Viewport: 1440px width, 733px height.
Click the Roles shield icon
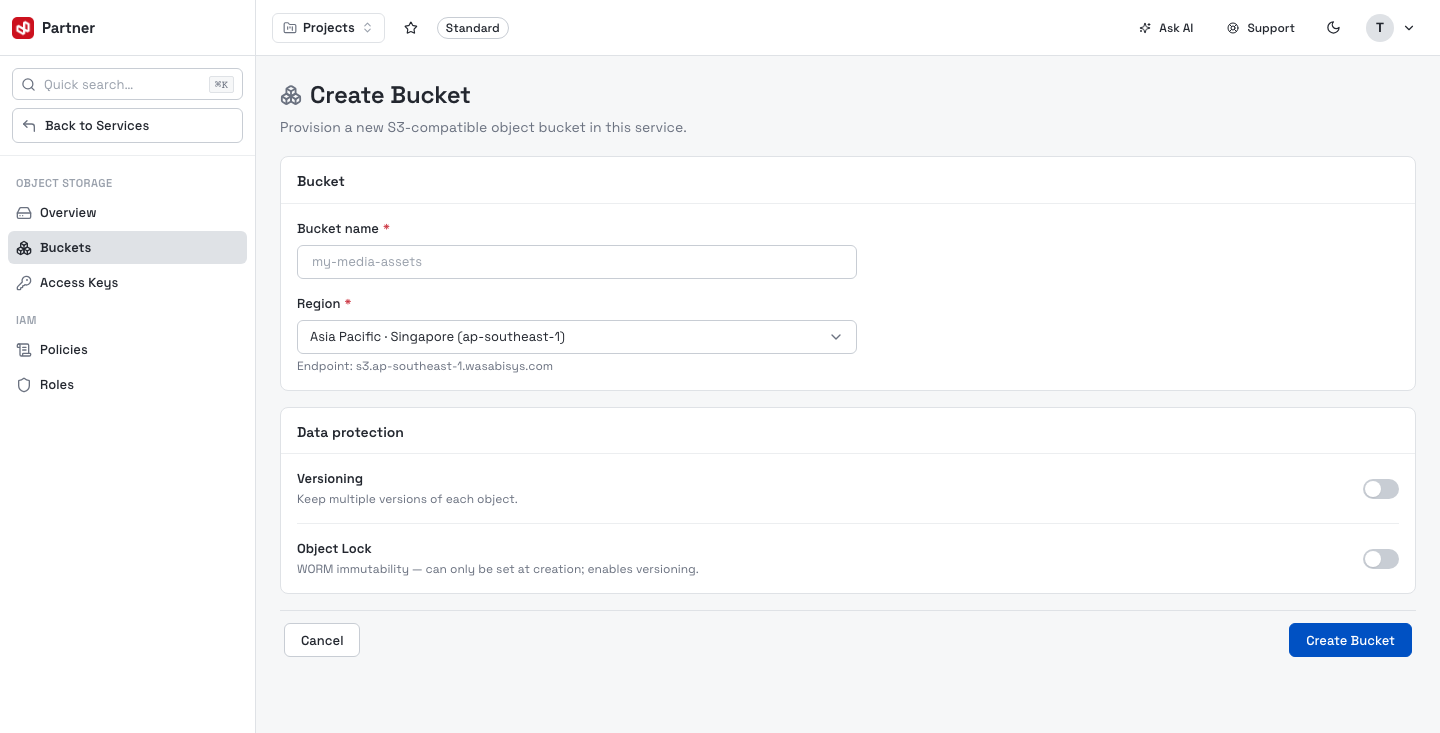click(x=24, y=385)
